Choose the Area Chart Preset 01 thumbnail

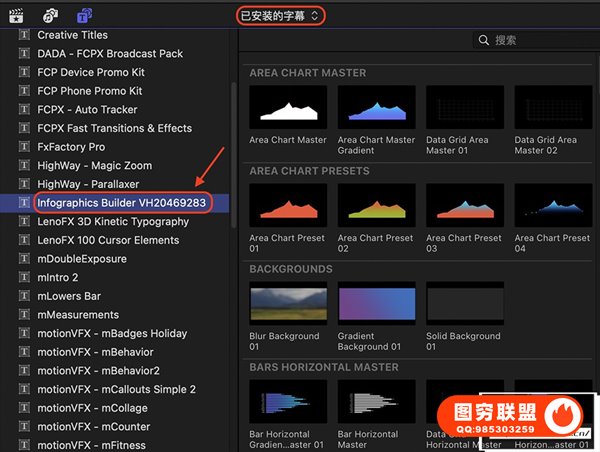pos(288,205)
